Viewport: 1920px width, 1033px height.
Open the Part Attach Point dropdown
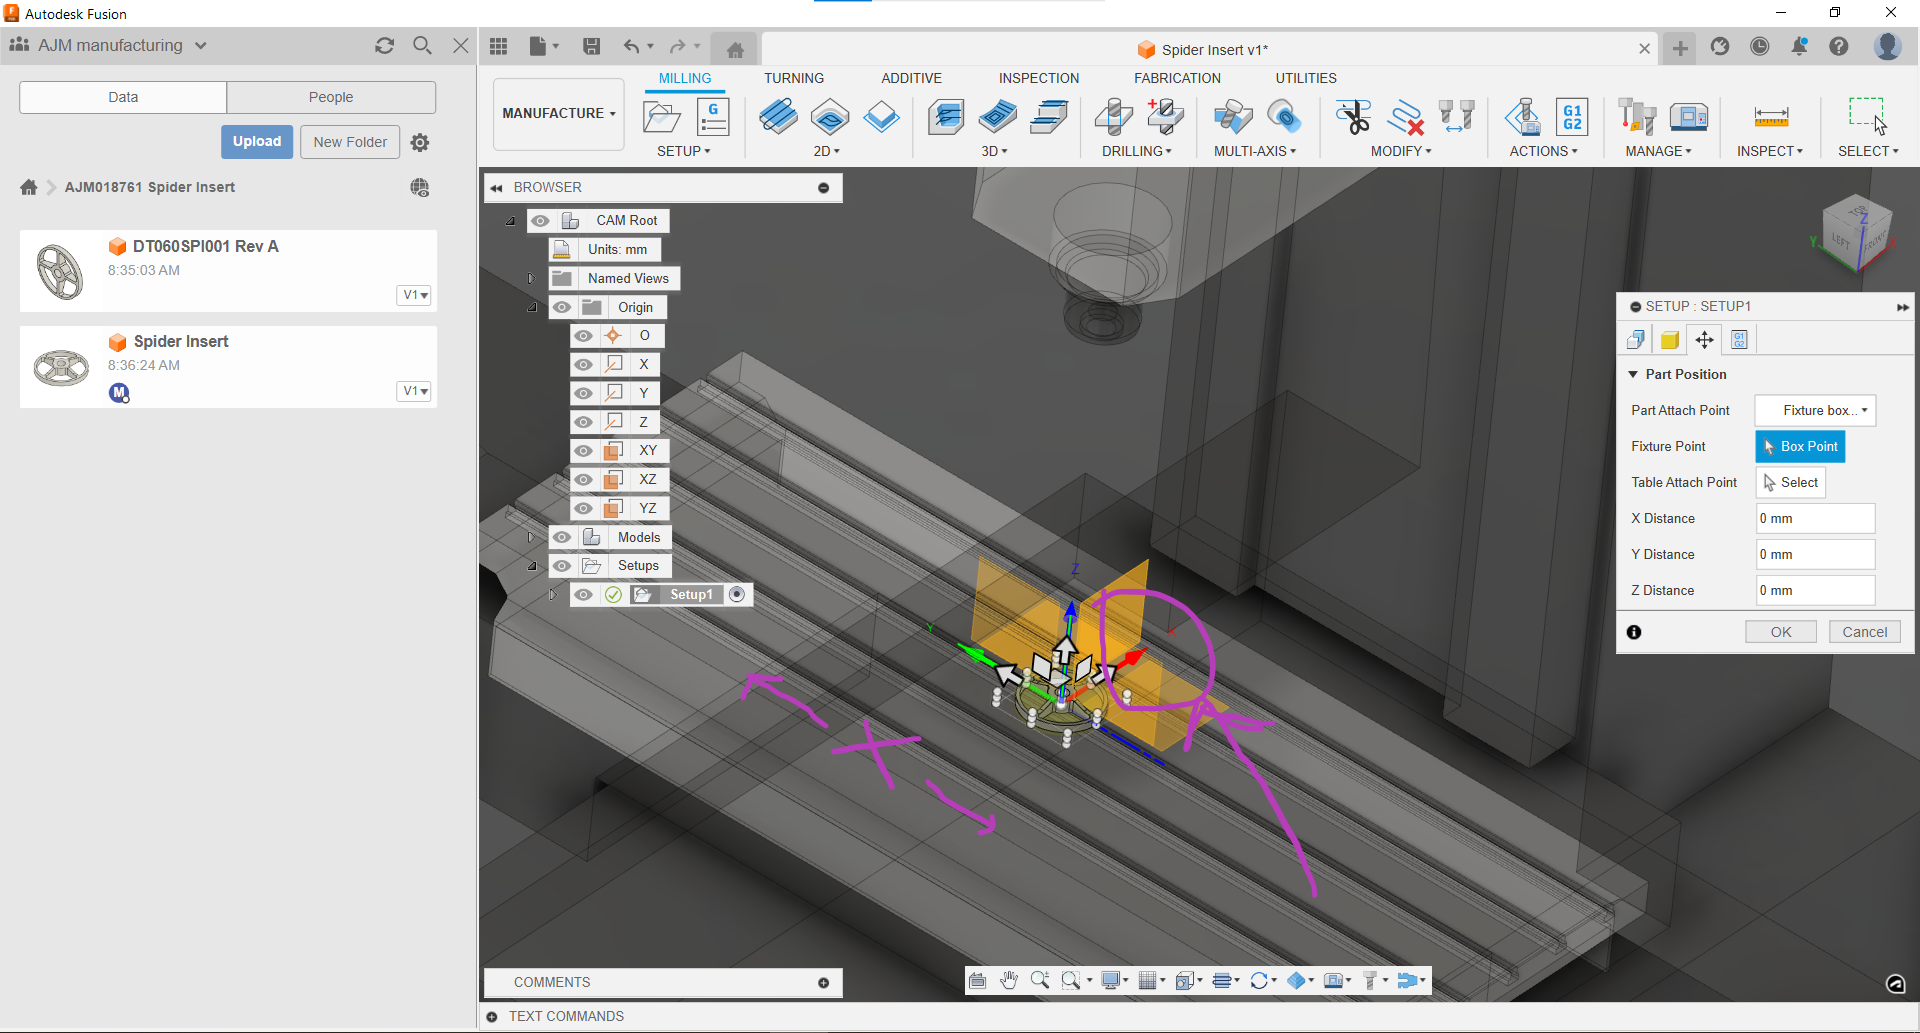1815,411
